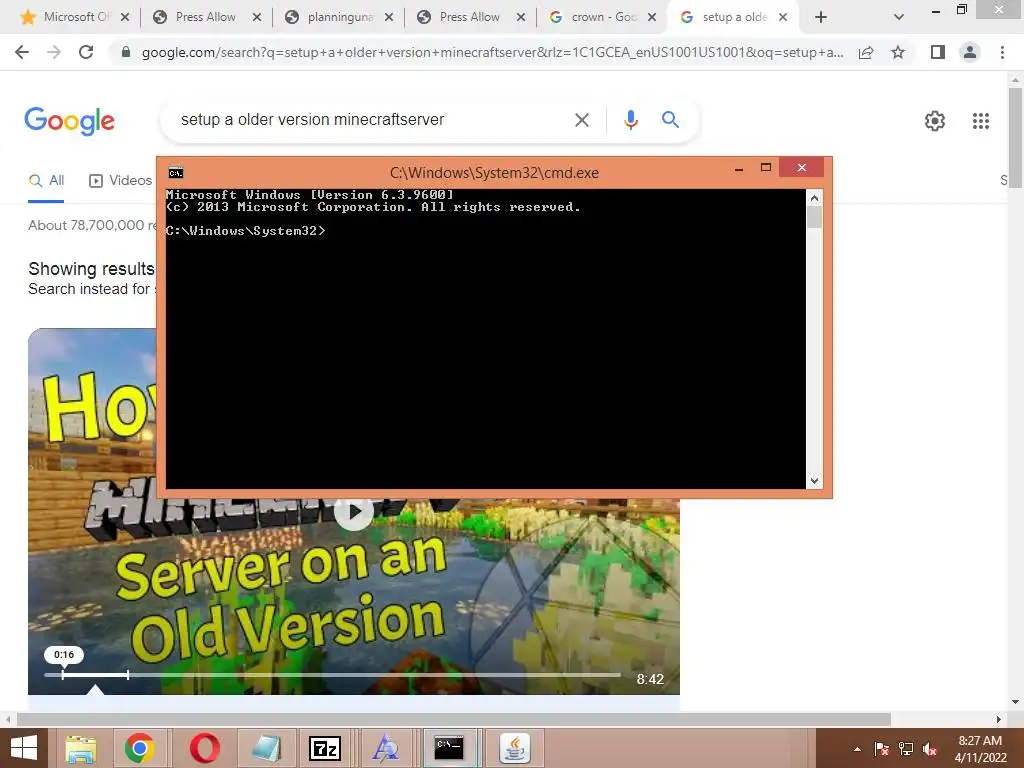
Task: Go back to the previous page
Action: coord(22,52)
